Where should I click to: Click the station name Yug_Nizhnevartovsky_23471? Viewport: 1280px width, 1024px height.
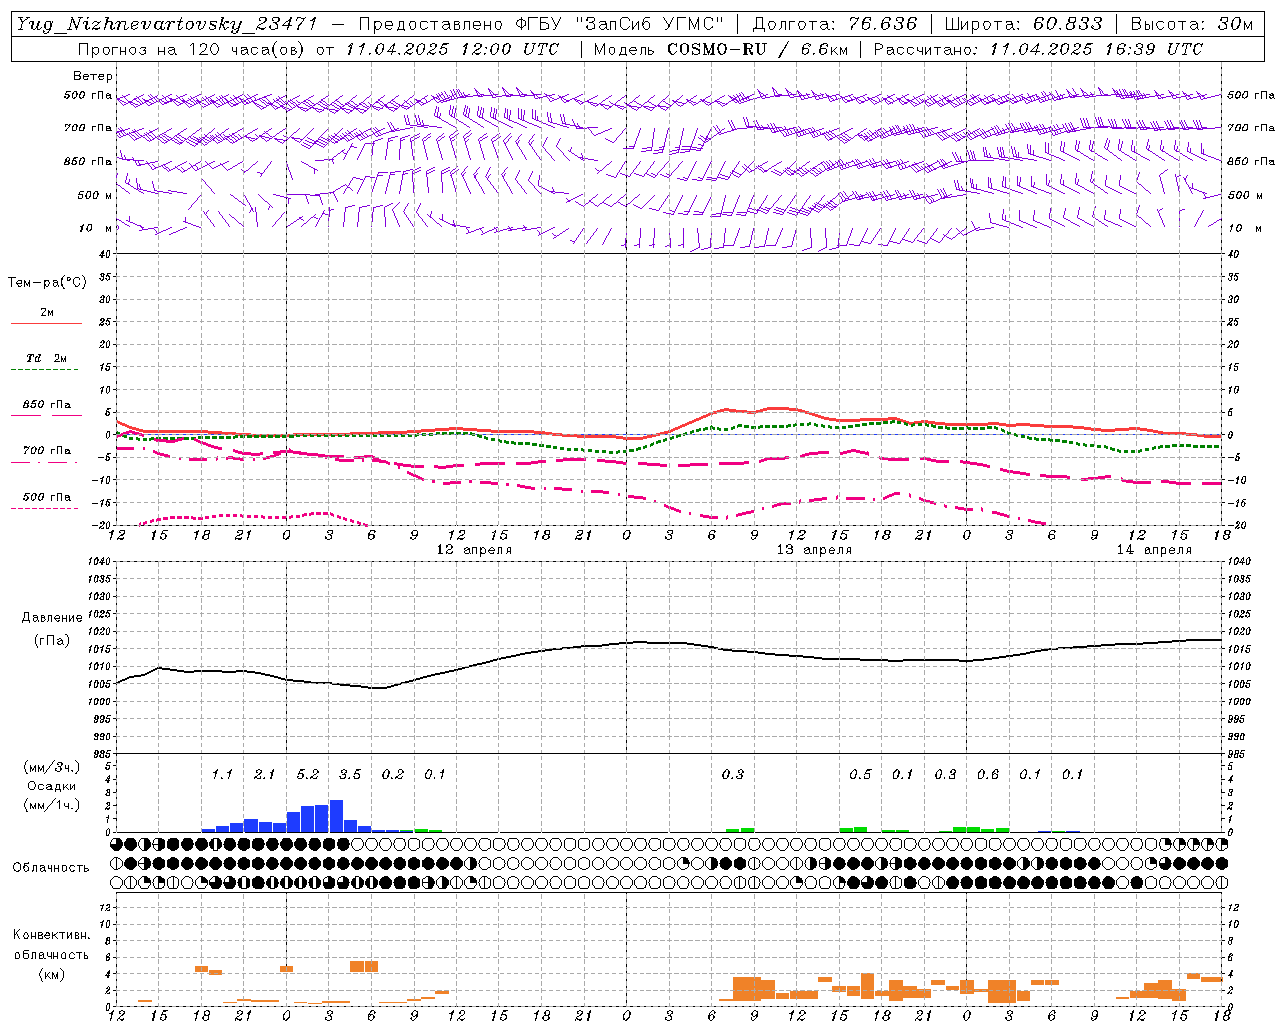point(168,25)
